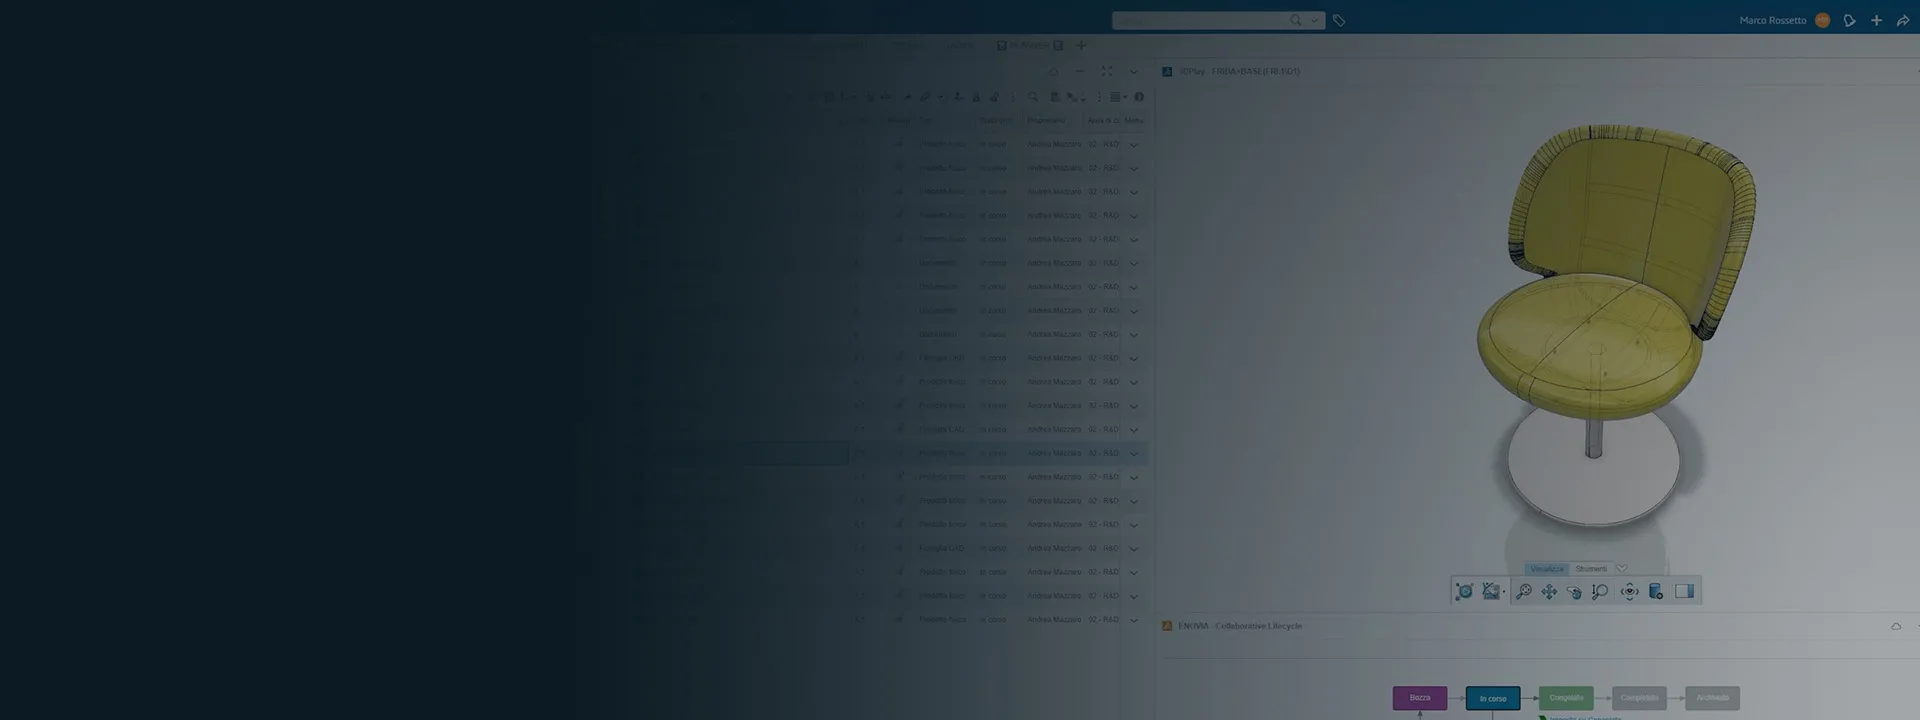Click the green Congelato state box
This screenshot has width=1920, height=720.
[1566, 698]
